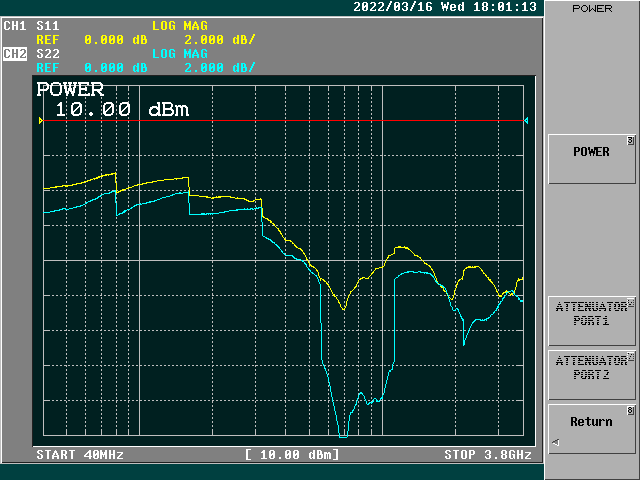Go back with the Return softkey
This screenshot has width=640, height=480.
(591, 429)
